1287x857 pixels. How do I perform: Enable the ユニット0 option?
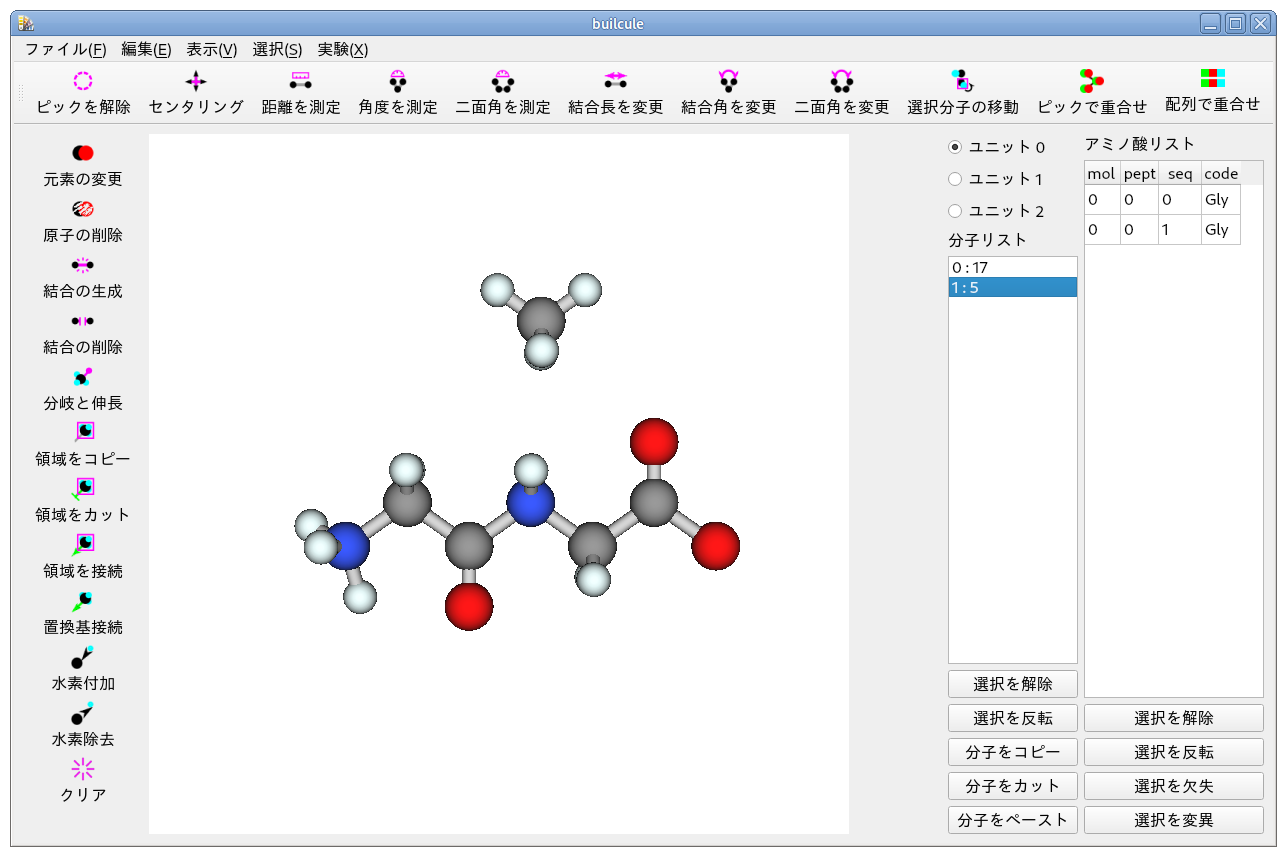[957, 147]
